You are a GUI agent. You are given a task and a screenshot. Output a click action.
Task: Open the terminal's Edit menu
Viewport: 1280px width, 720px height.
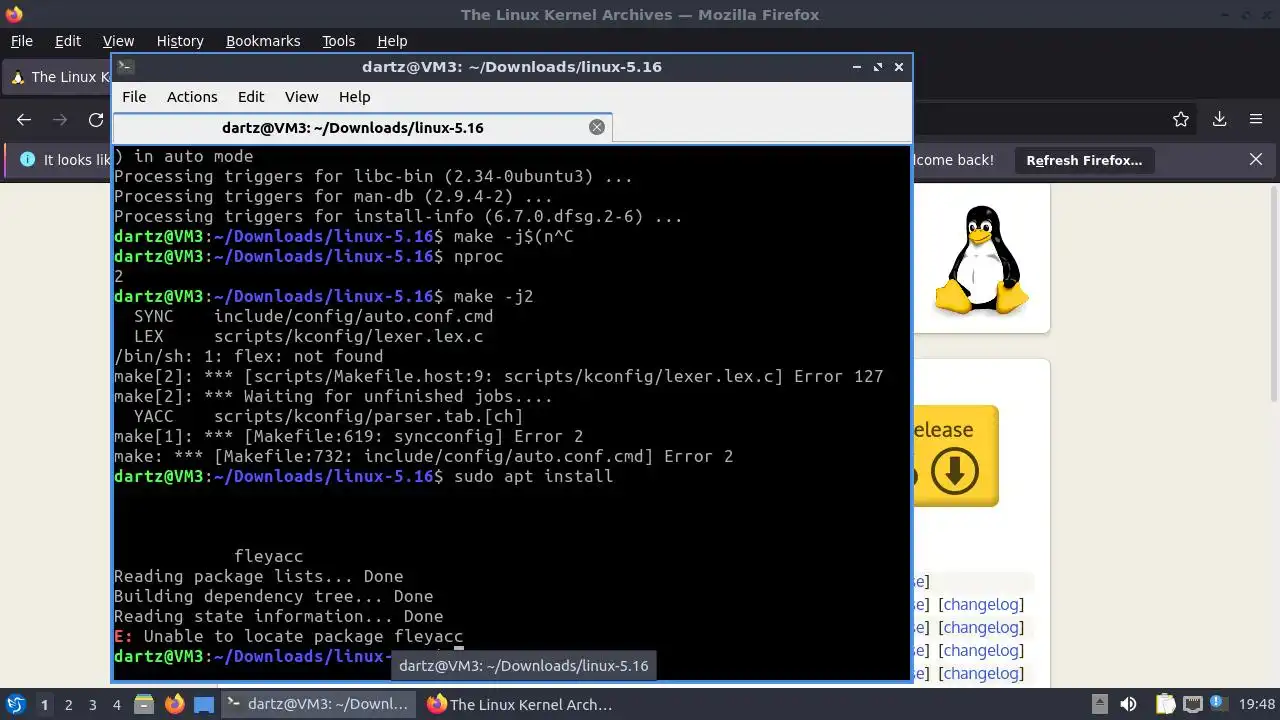click(x=251, y=97)
